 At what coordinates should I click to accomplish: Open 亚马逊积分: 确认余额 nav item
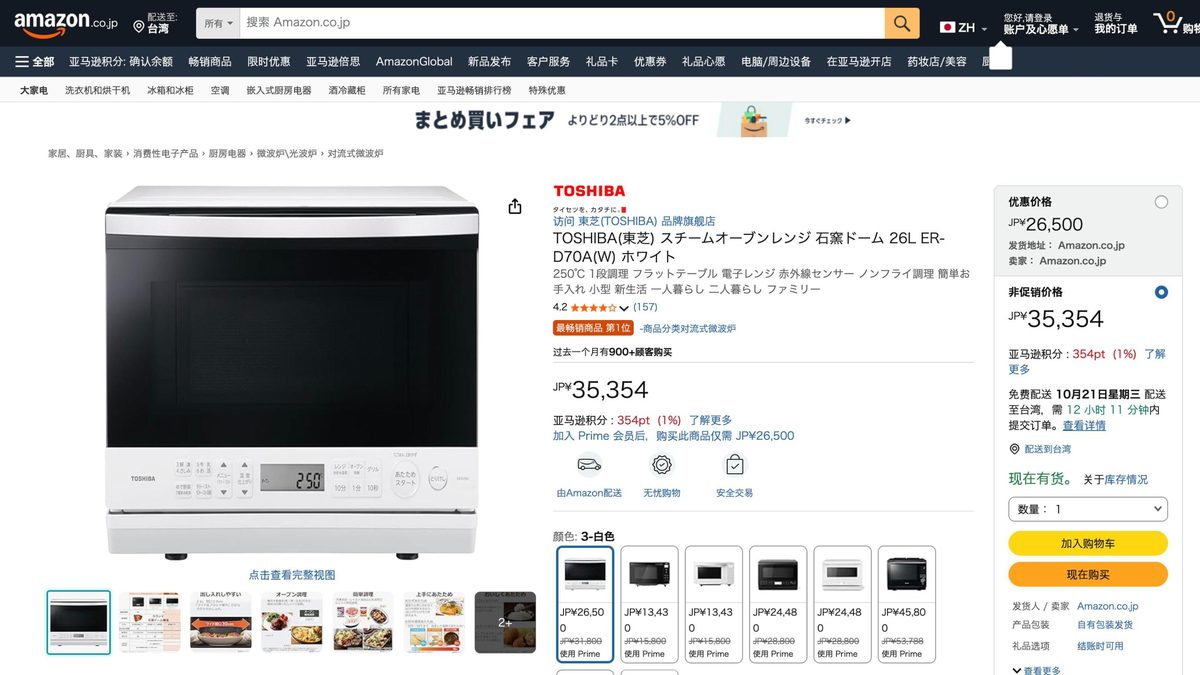[121, 61]
